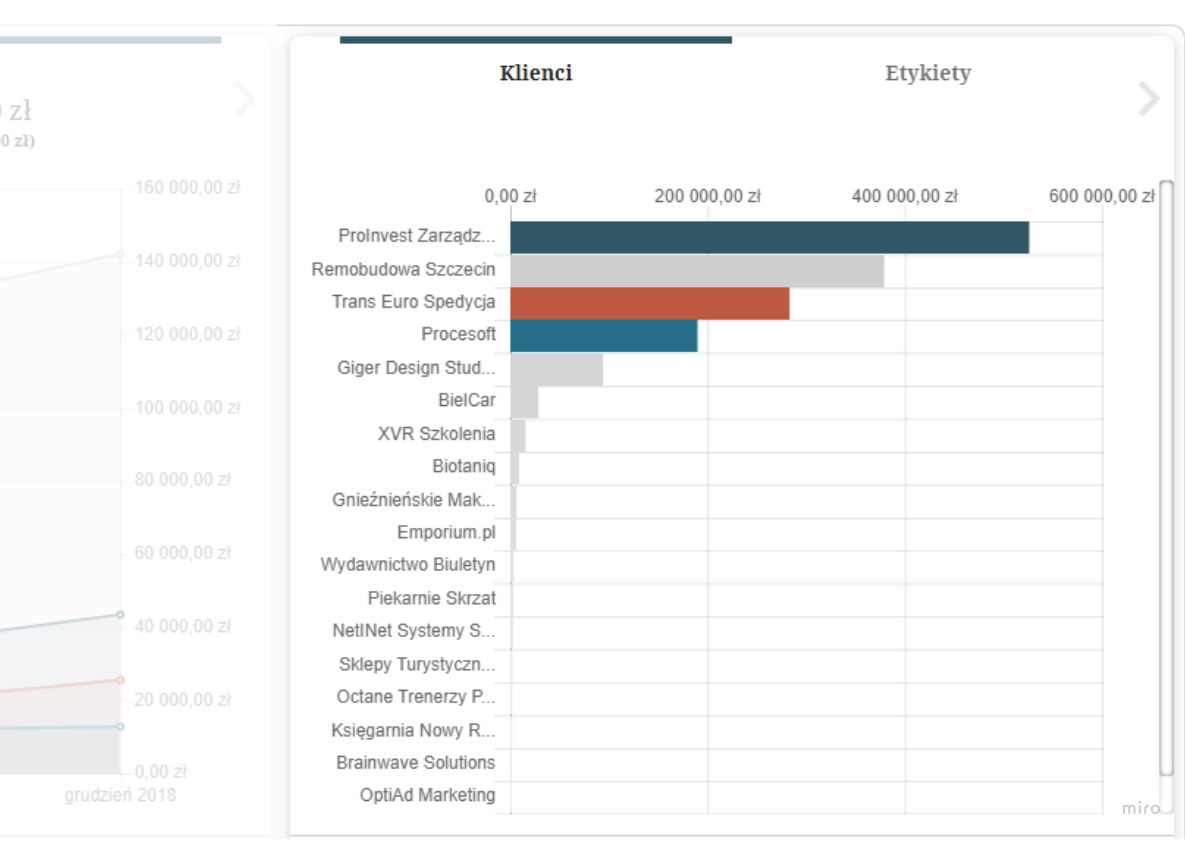
Task: Click the 'Remobudowa Szczecin' label
Action: point(403,269)
